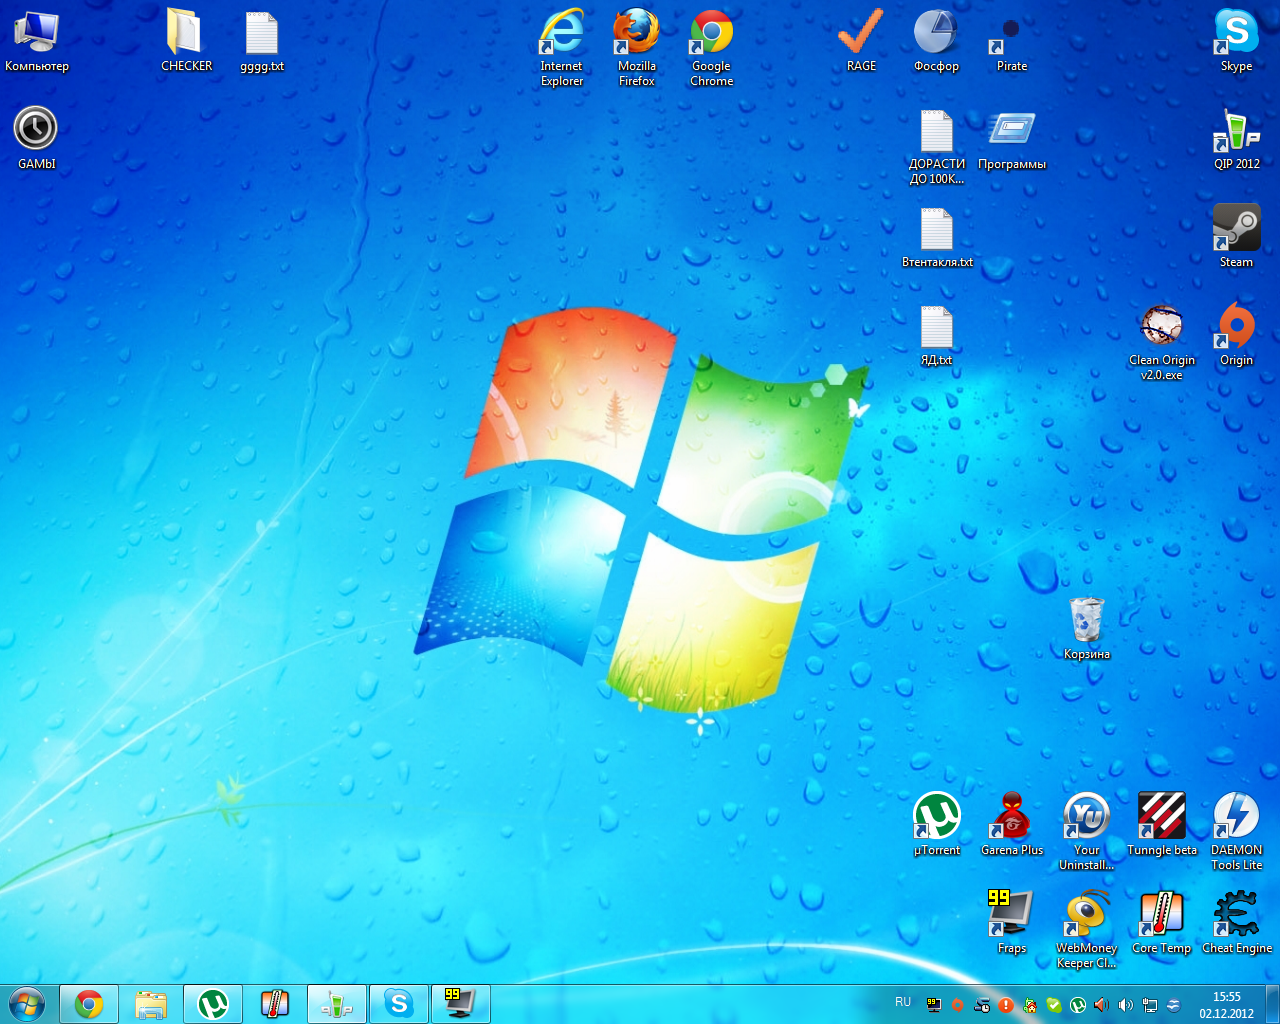Select the Втентакля.txt file

pos(937,238)
